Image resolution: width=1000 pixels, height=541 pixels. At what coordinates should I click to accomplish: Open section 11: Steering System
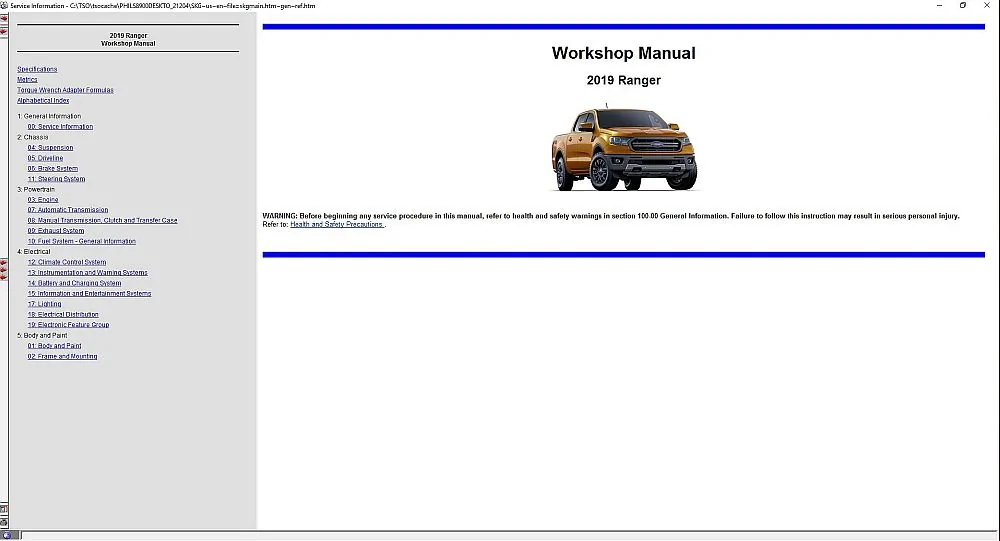56,179
